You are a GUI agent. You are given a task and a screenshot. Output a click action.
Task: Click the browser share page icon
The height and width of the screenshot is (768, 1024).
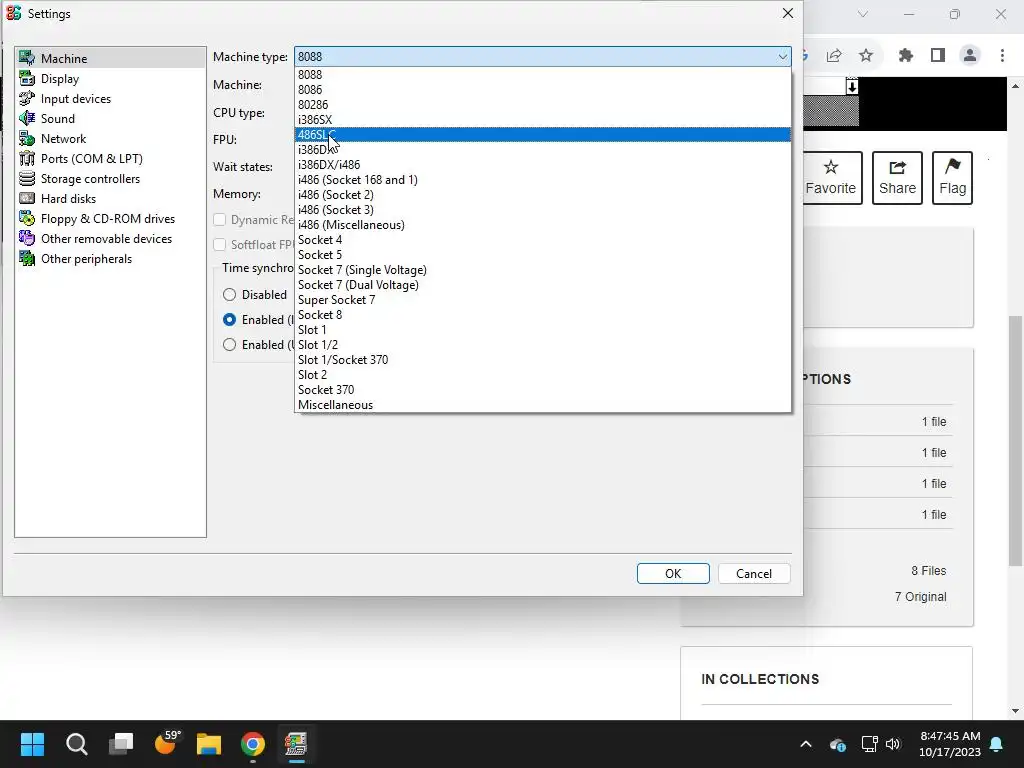click(x=834, y=56)
